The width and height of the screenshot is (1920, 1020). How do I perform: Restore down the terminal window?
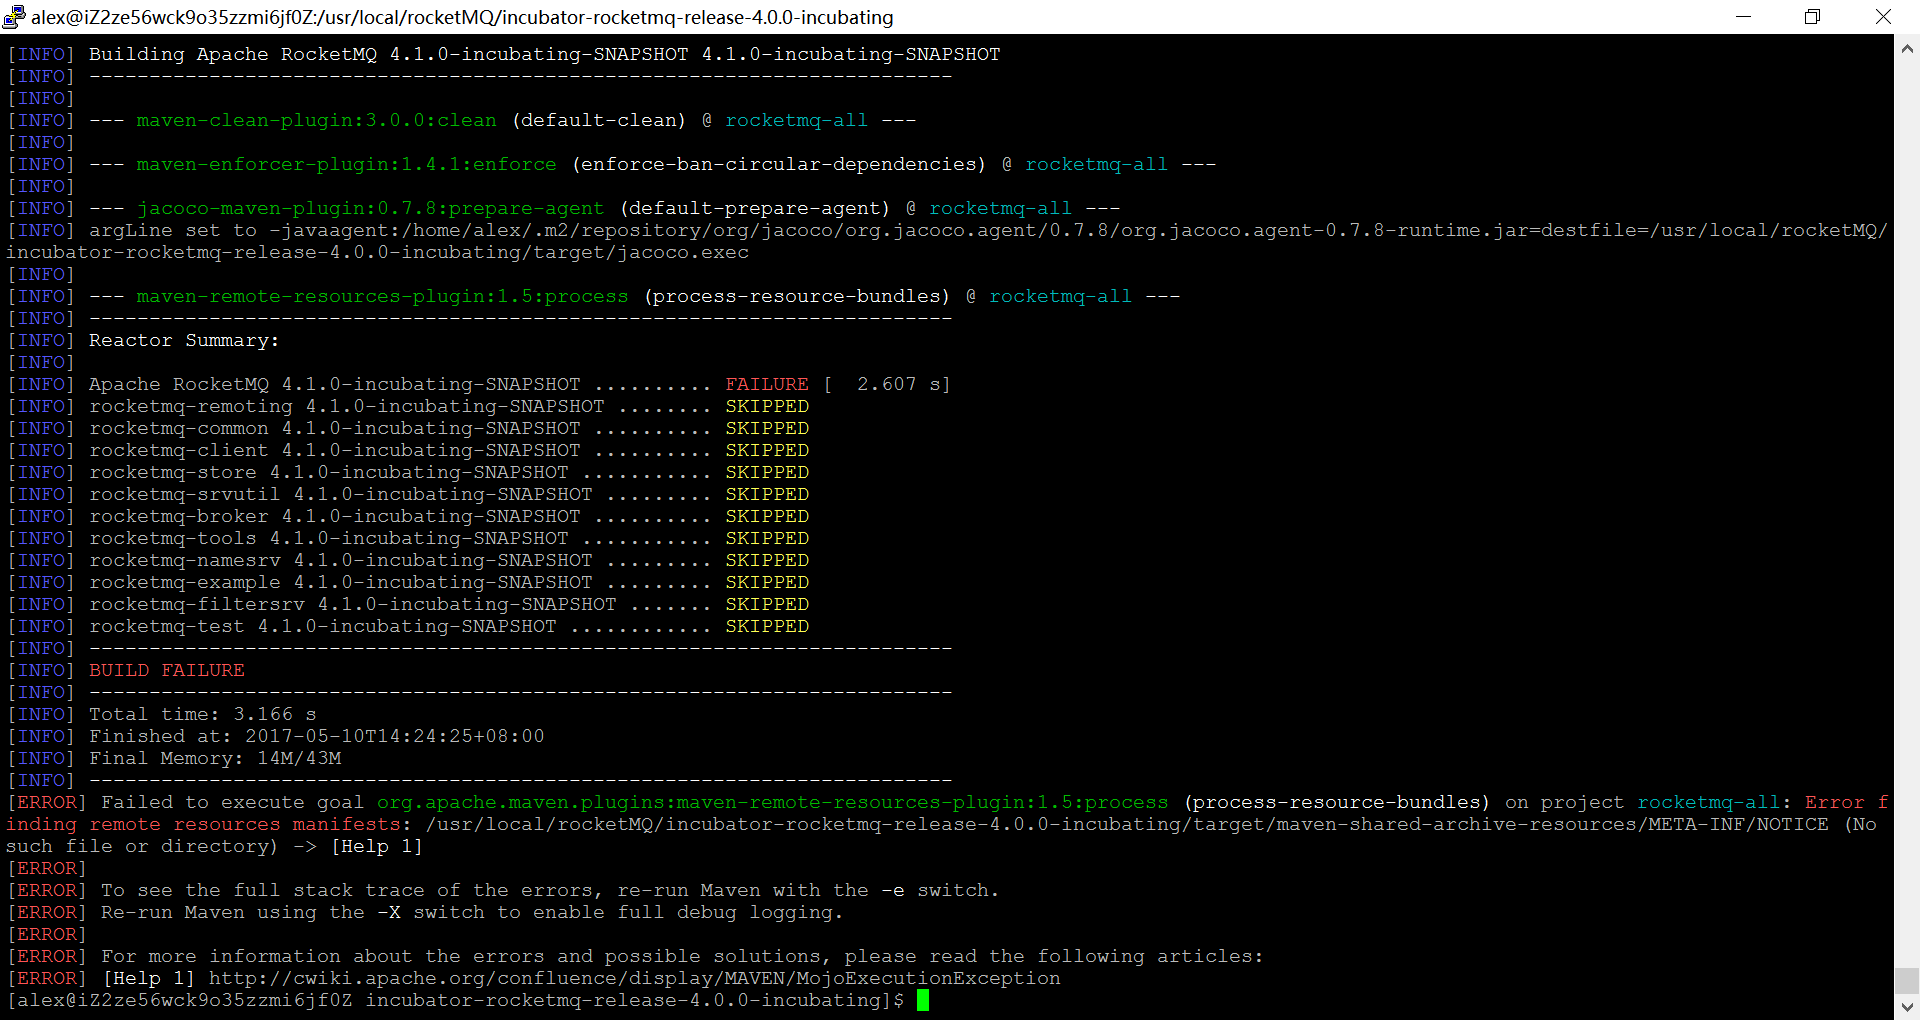coord(1812,16)
